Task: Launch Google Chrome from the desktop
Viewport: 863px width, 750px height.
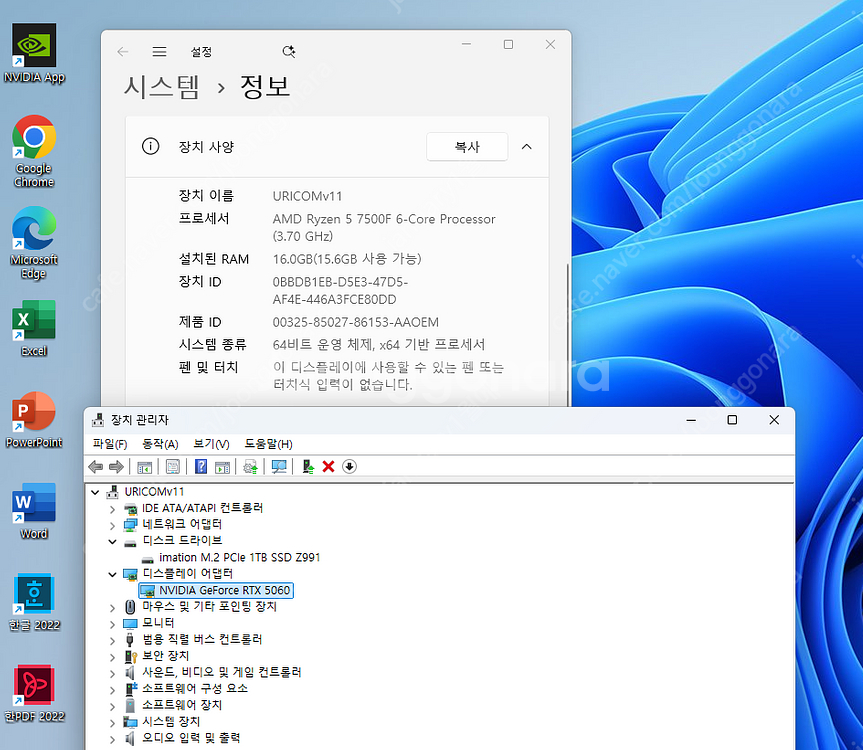Action: pyautogui.click(x=34, y=151)
